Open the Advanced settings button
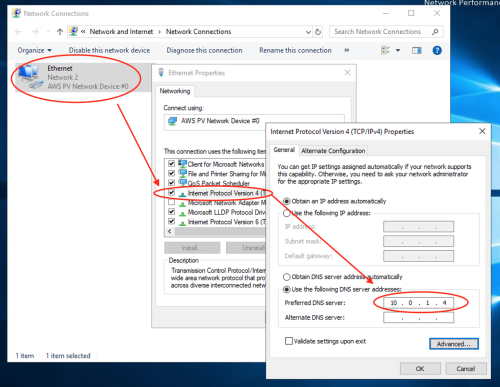The height and width of the screenshot is (387, 500). point(454,344)
